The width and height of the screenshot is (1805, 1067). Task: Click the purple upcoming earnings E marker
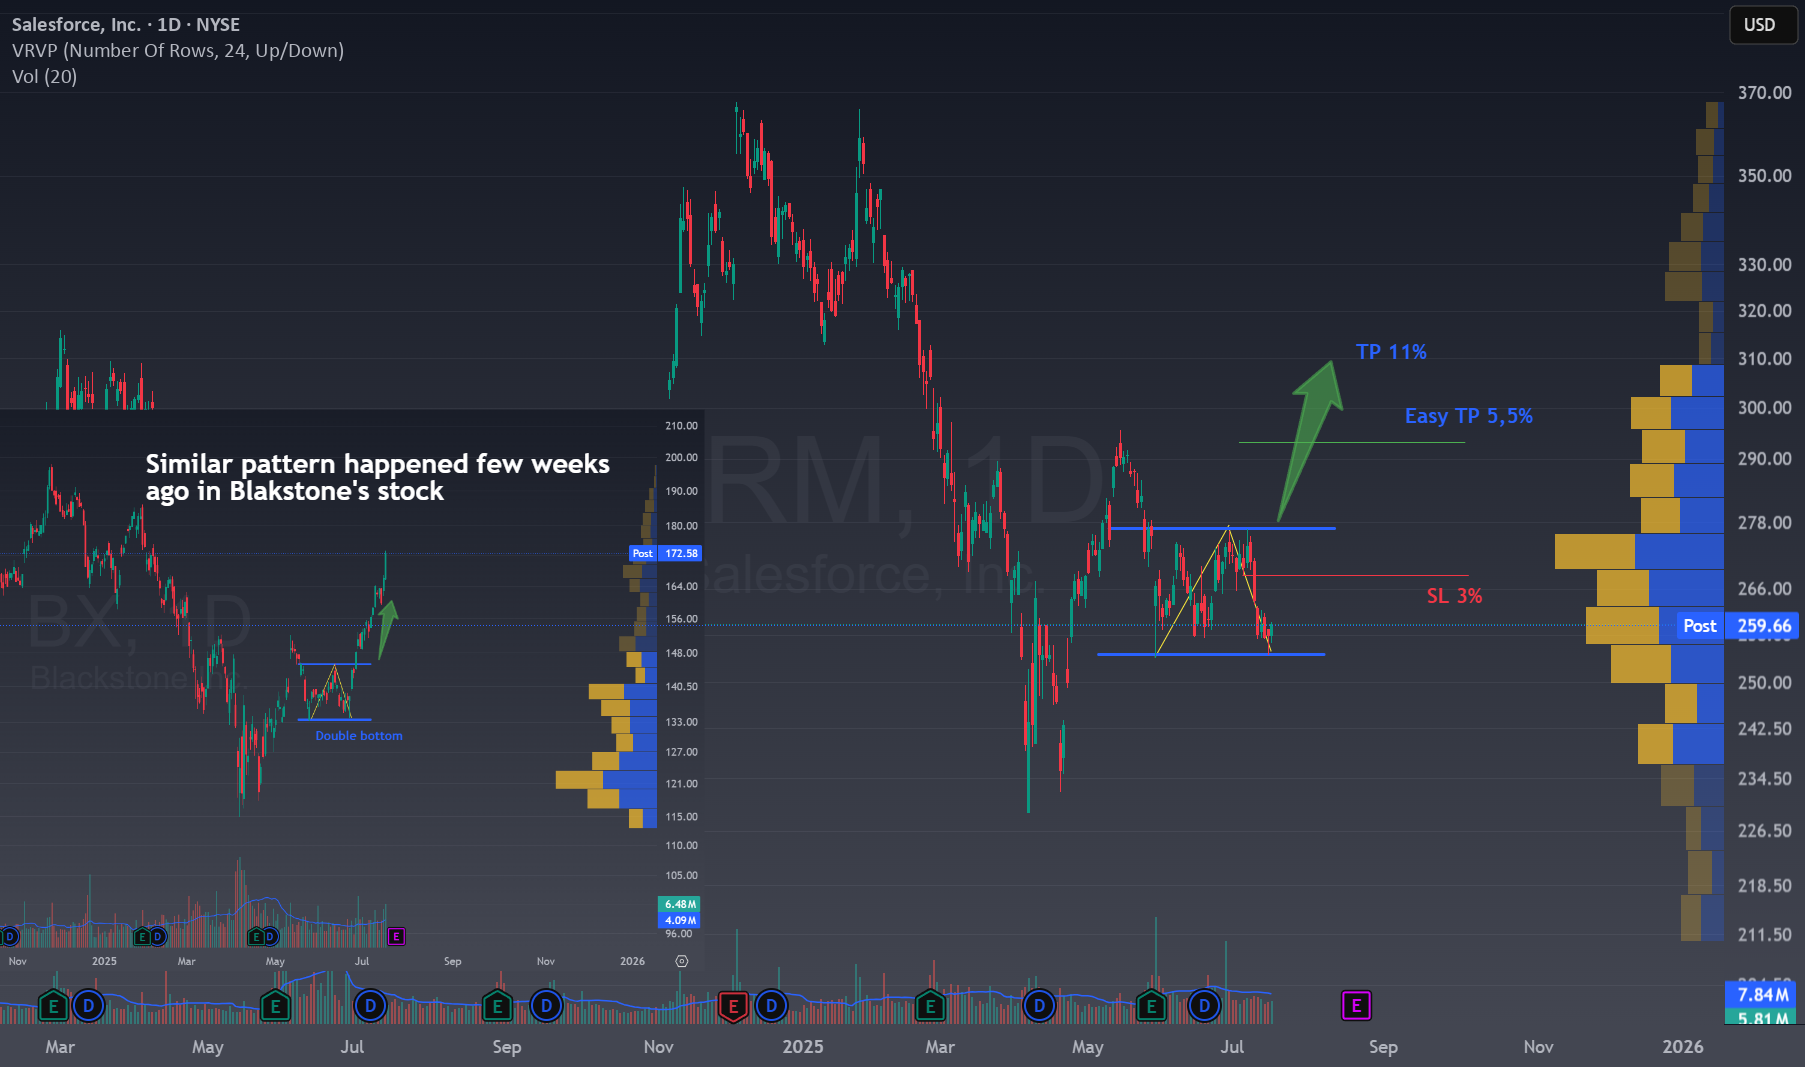(1356, 1006)
